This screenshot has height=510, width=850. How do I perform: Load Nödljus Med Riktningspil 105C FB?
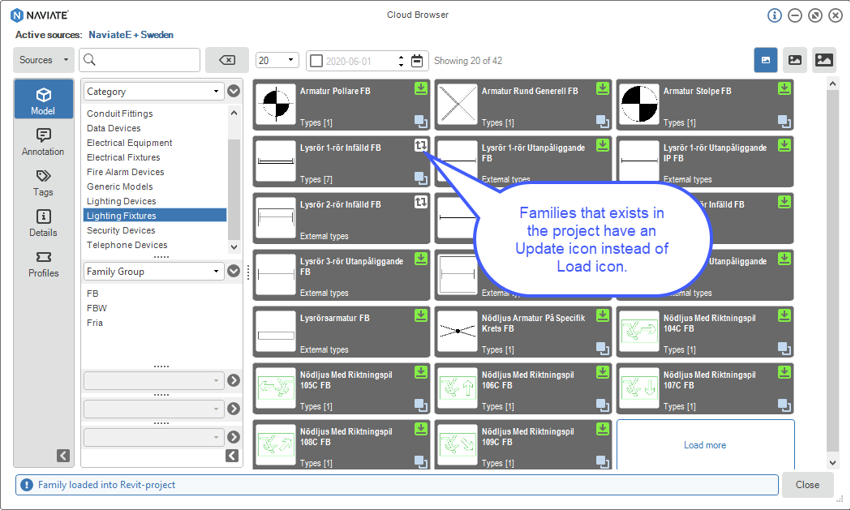(x=421, y=372)
